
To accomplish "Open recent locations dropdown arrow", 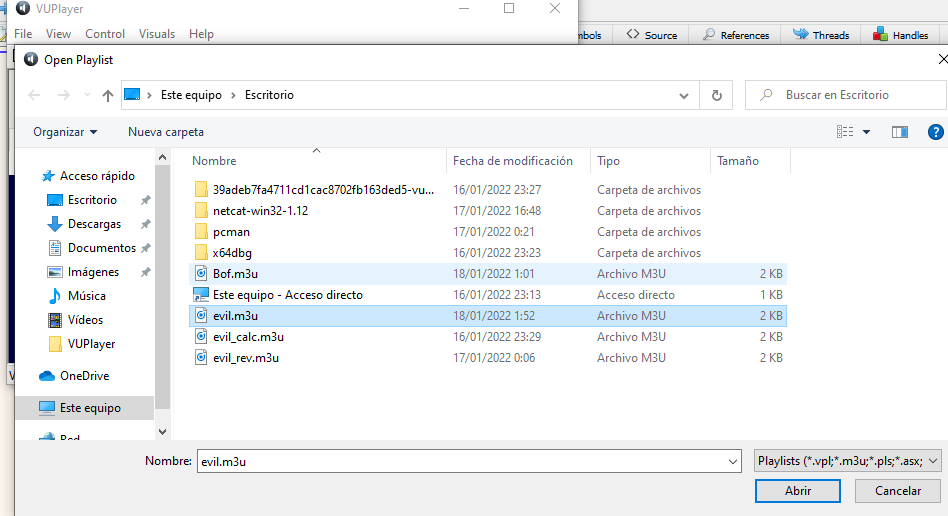I will pyautogui.click(x=87, y=95).
